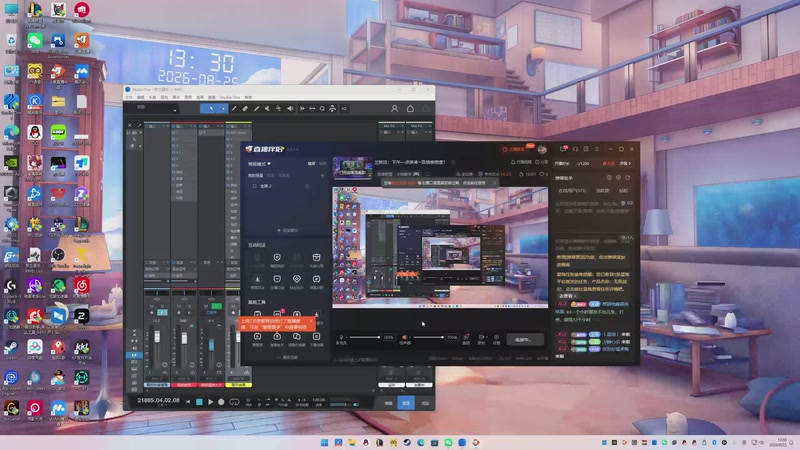
Task: Click the speaker icon beside the second volume slider
Action: pyautogui.click(x=405, y=337)
